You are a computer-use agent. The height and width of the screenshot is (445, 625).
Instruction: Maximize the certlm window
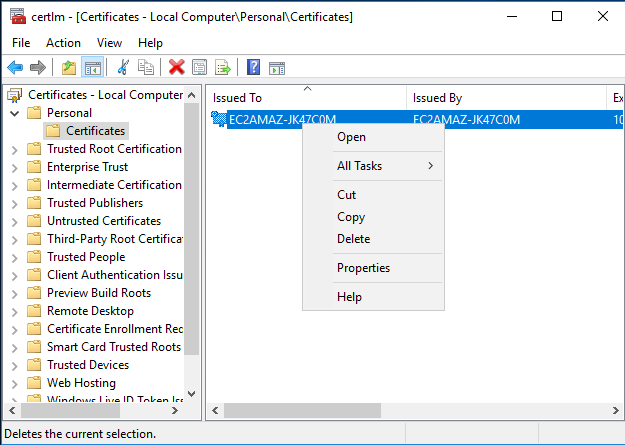[x=557, y=16]
